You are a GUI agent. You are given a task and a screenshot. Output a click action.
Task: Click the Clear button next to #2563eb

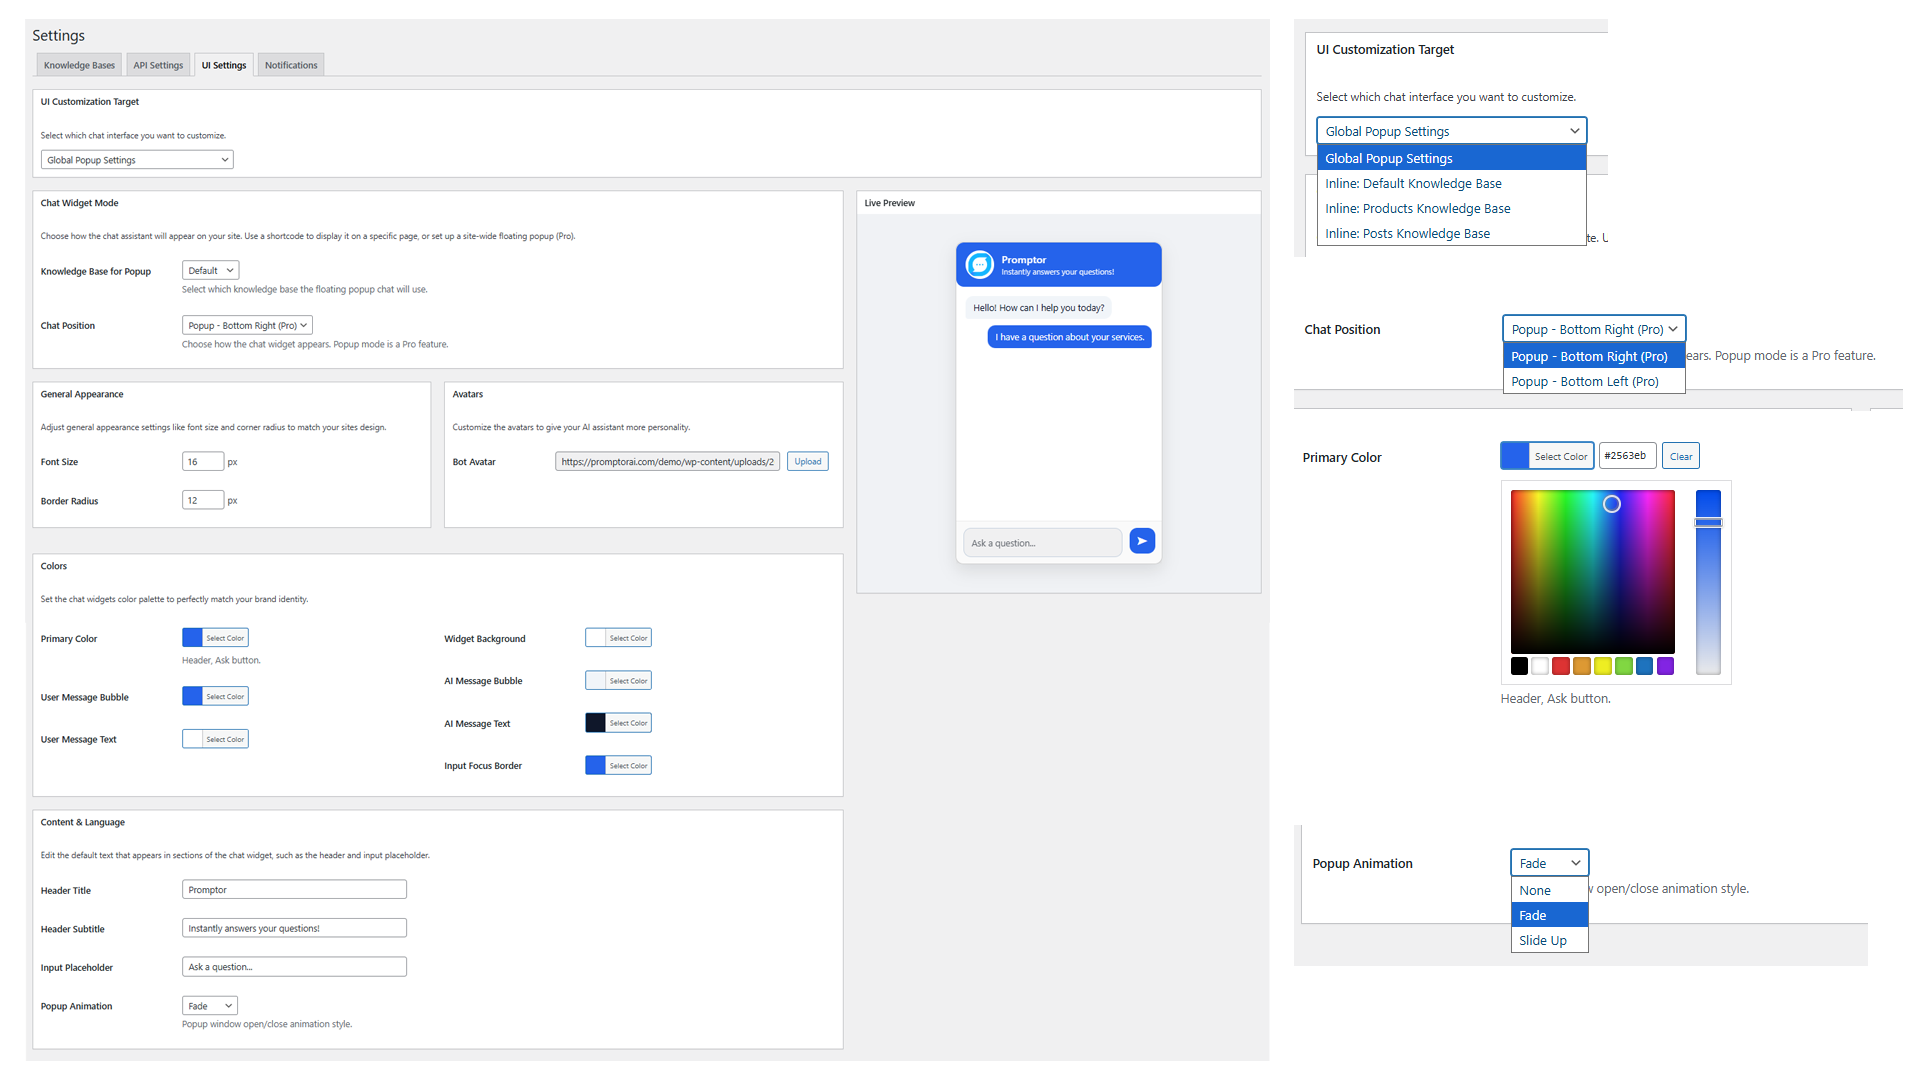(x=1680, y=457)
